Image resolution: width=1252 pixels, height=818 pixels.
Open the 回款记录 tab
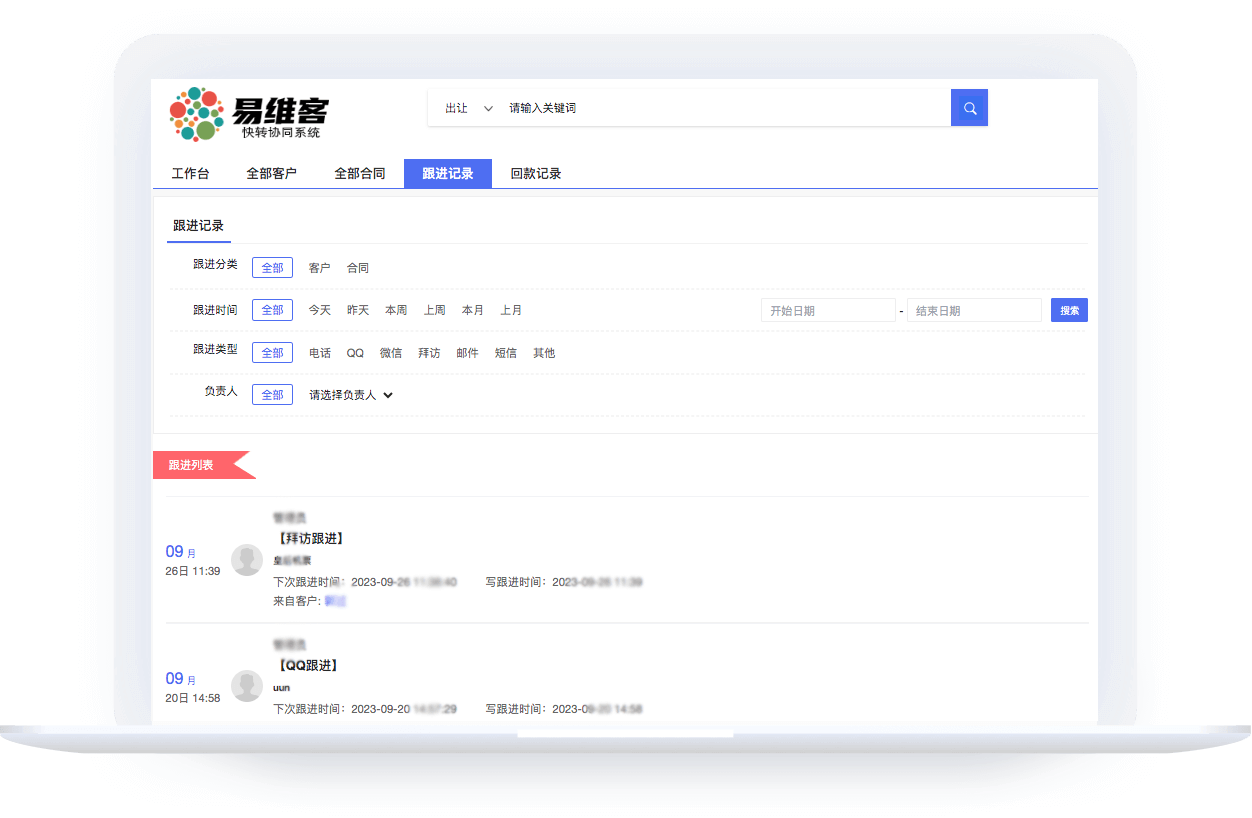[x=536, y=174]
